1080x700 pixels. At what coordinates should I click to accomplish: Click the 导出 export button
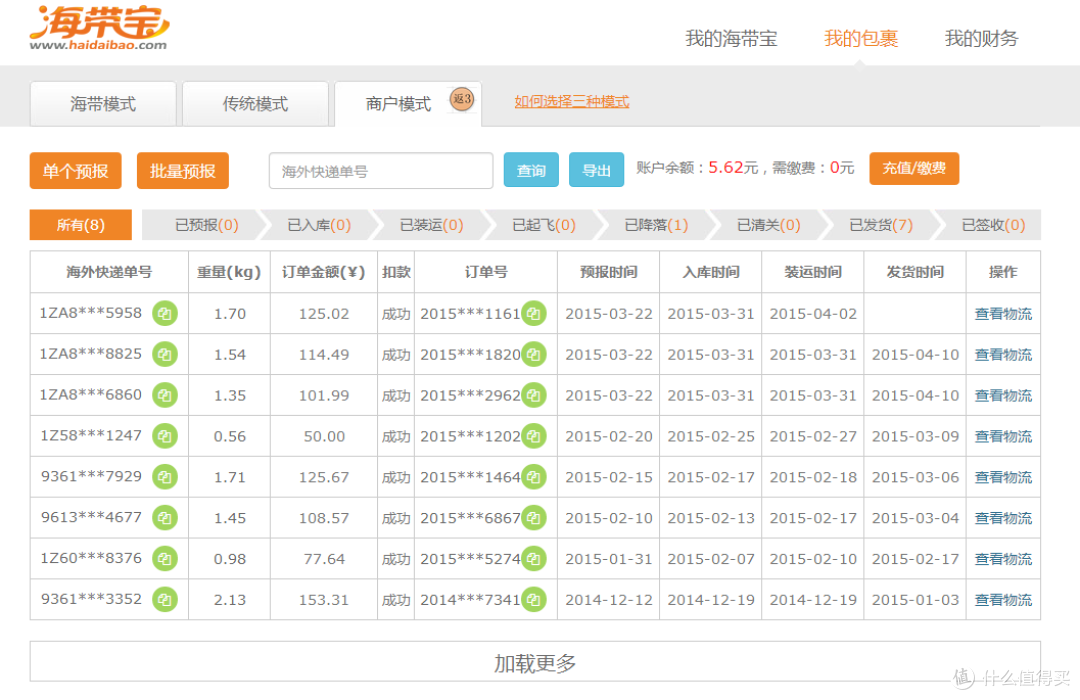tap(596, 170)
